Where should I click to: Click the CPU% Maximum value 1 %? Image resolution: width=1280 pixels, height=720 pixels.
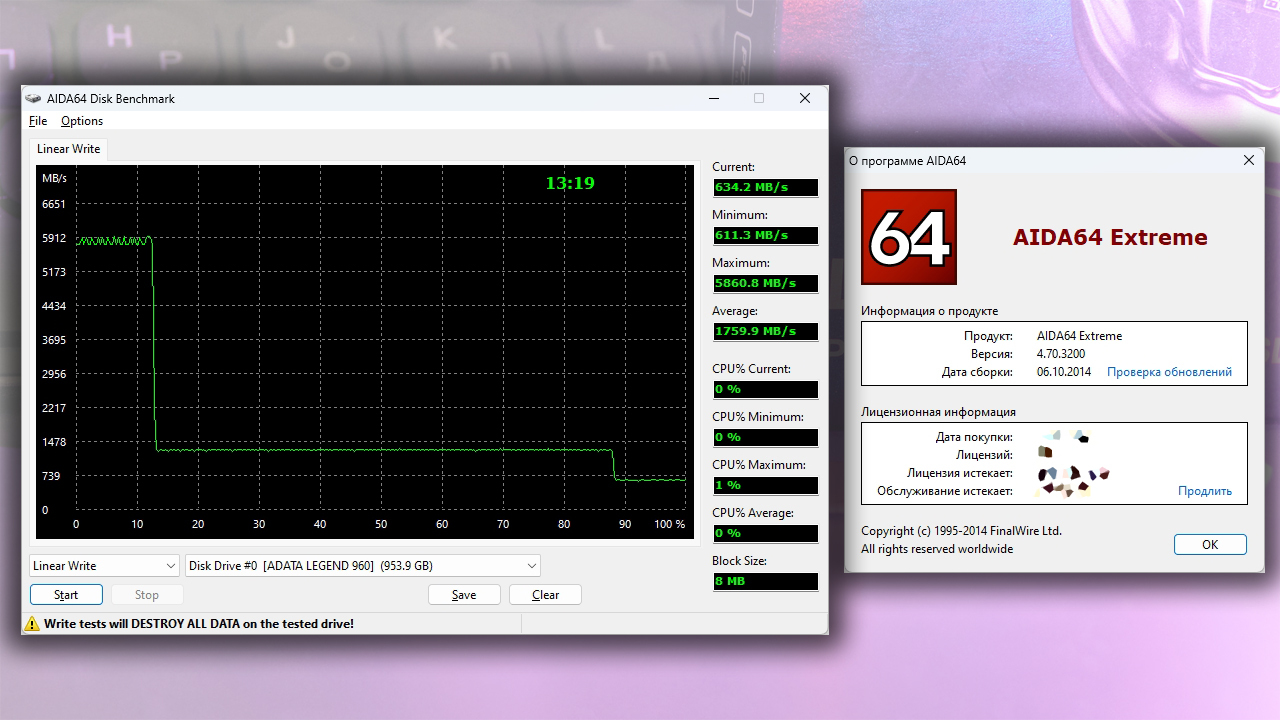coord(765,486)
